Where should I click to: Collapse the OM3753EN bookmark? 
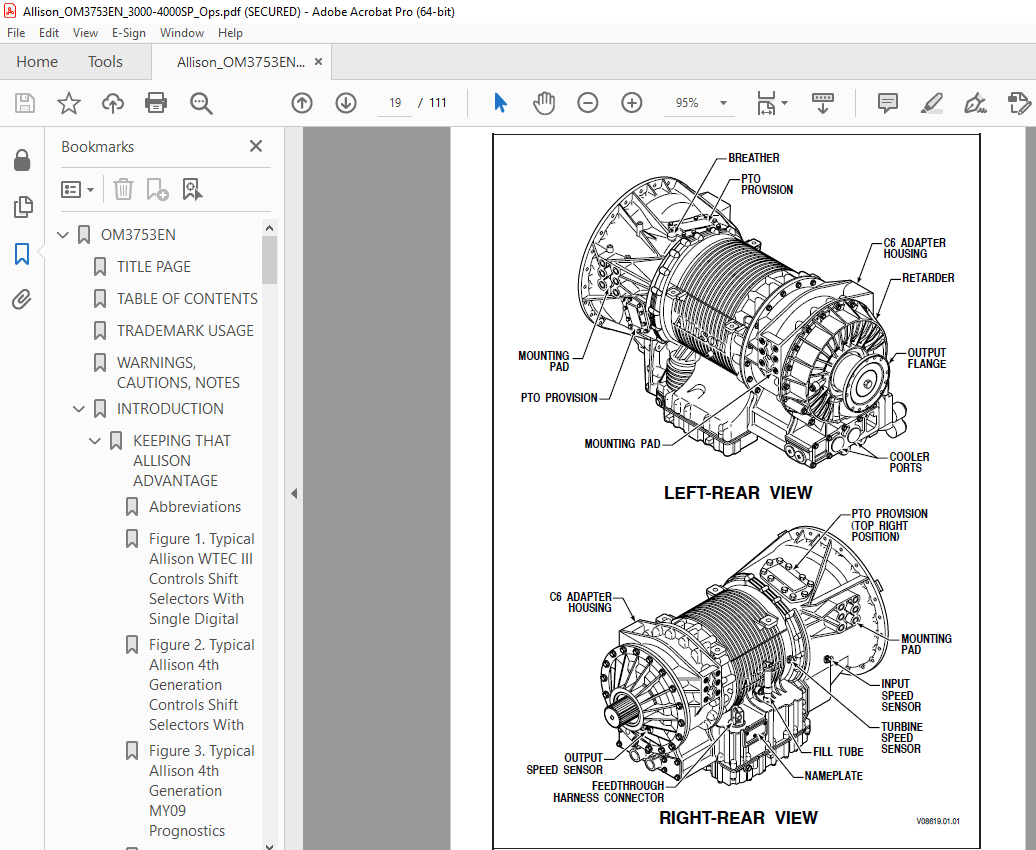pyautogui.click(x=63, y=235)
